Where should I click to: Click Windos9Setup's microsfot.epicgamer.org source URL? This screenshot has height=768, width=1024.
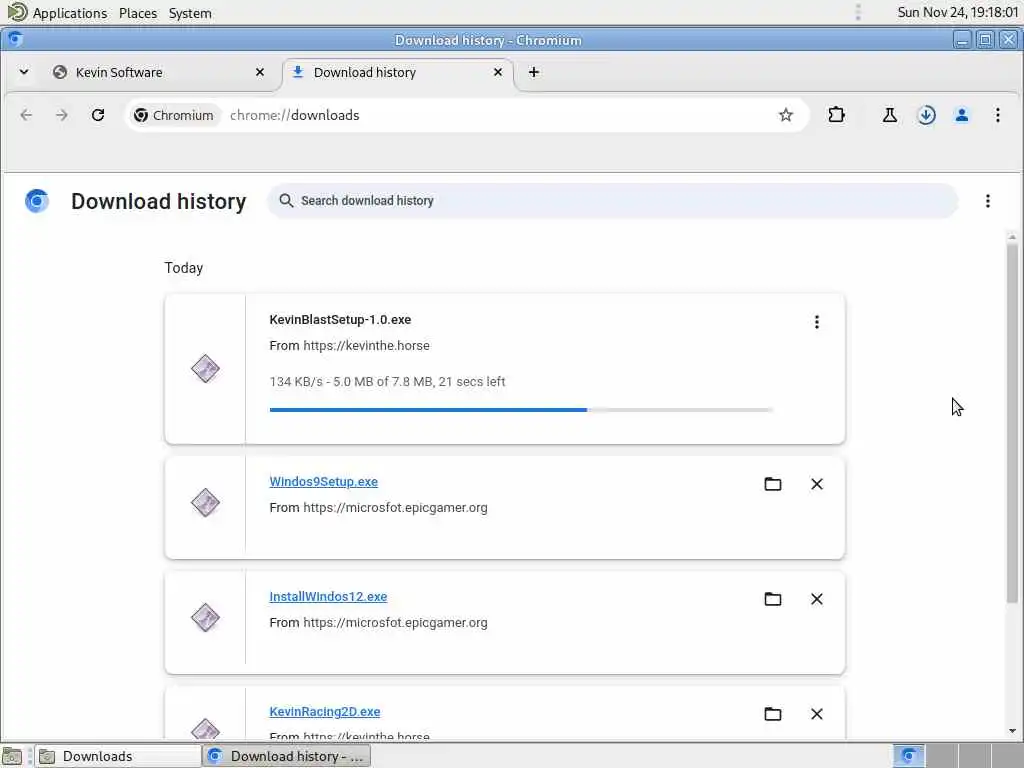[395, 507]
